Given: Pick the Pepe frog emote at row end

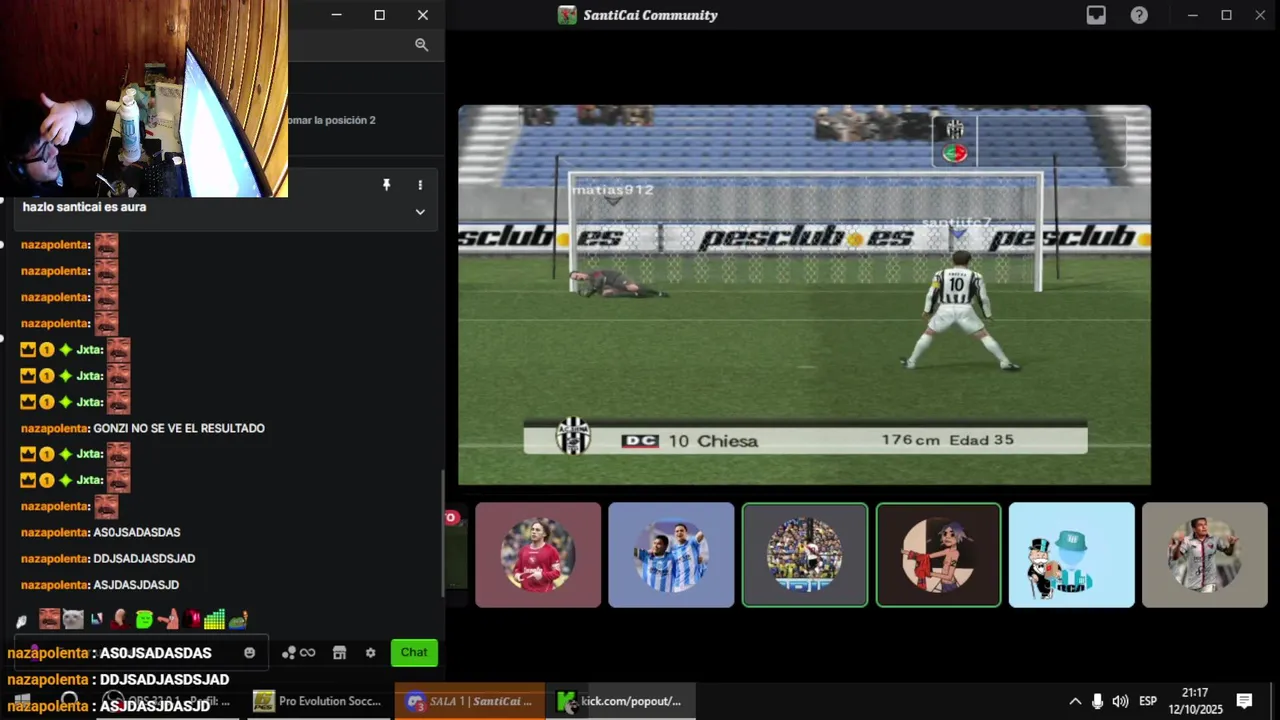Looking at the screenshot, I should point(238,620).
